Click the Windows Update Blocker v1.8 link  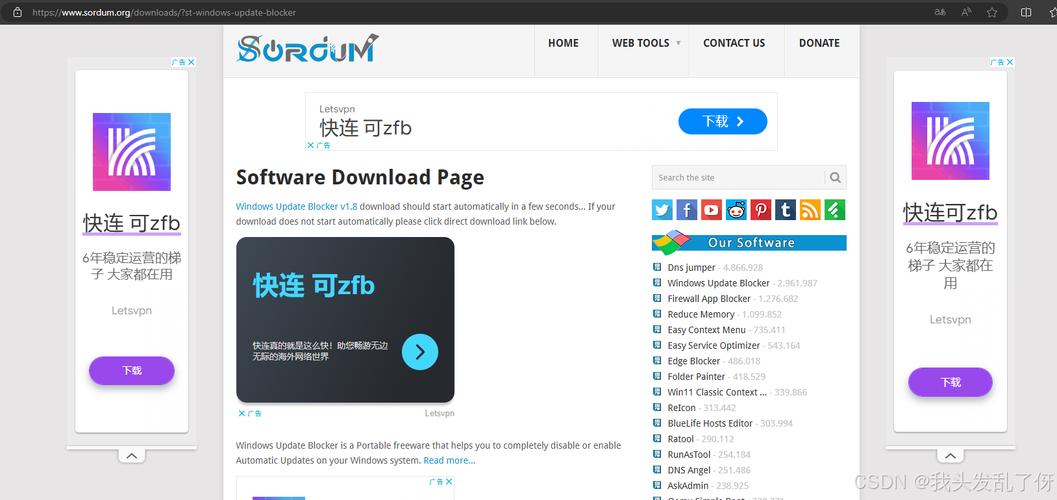pyautogui.click(x=297, y=206)
